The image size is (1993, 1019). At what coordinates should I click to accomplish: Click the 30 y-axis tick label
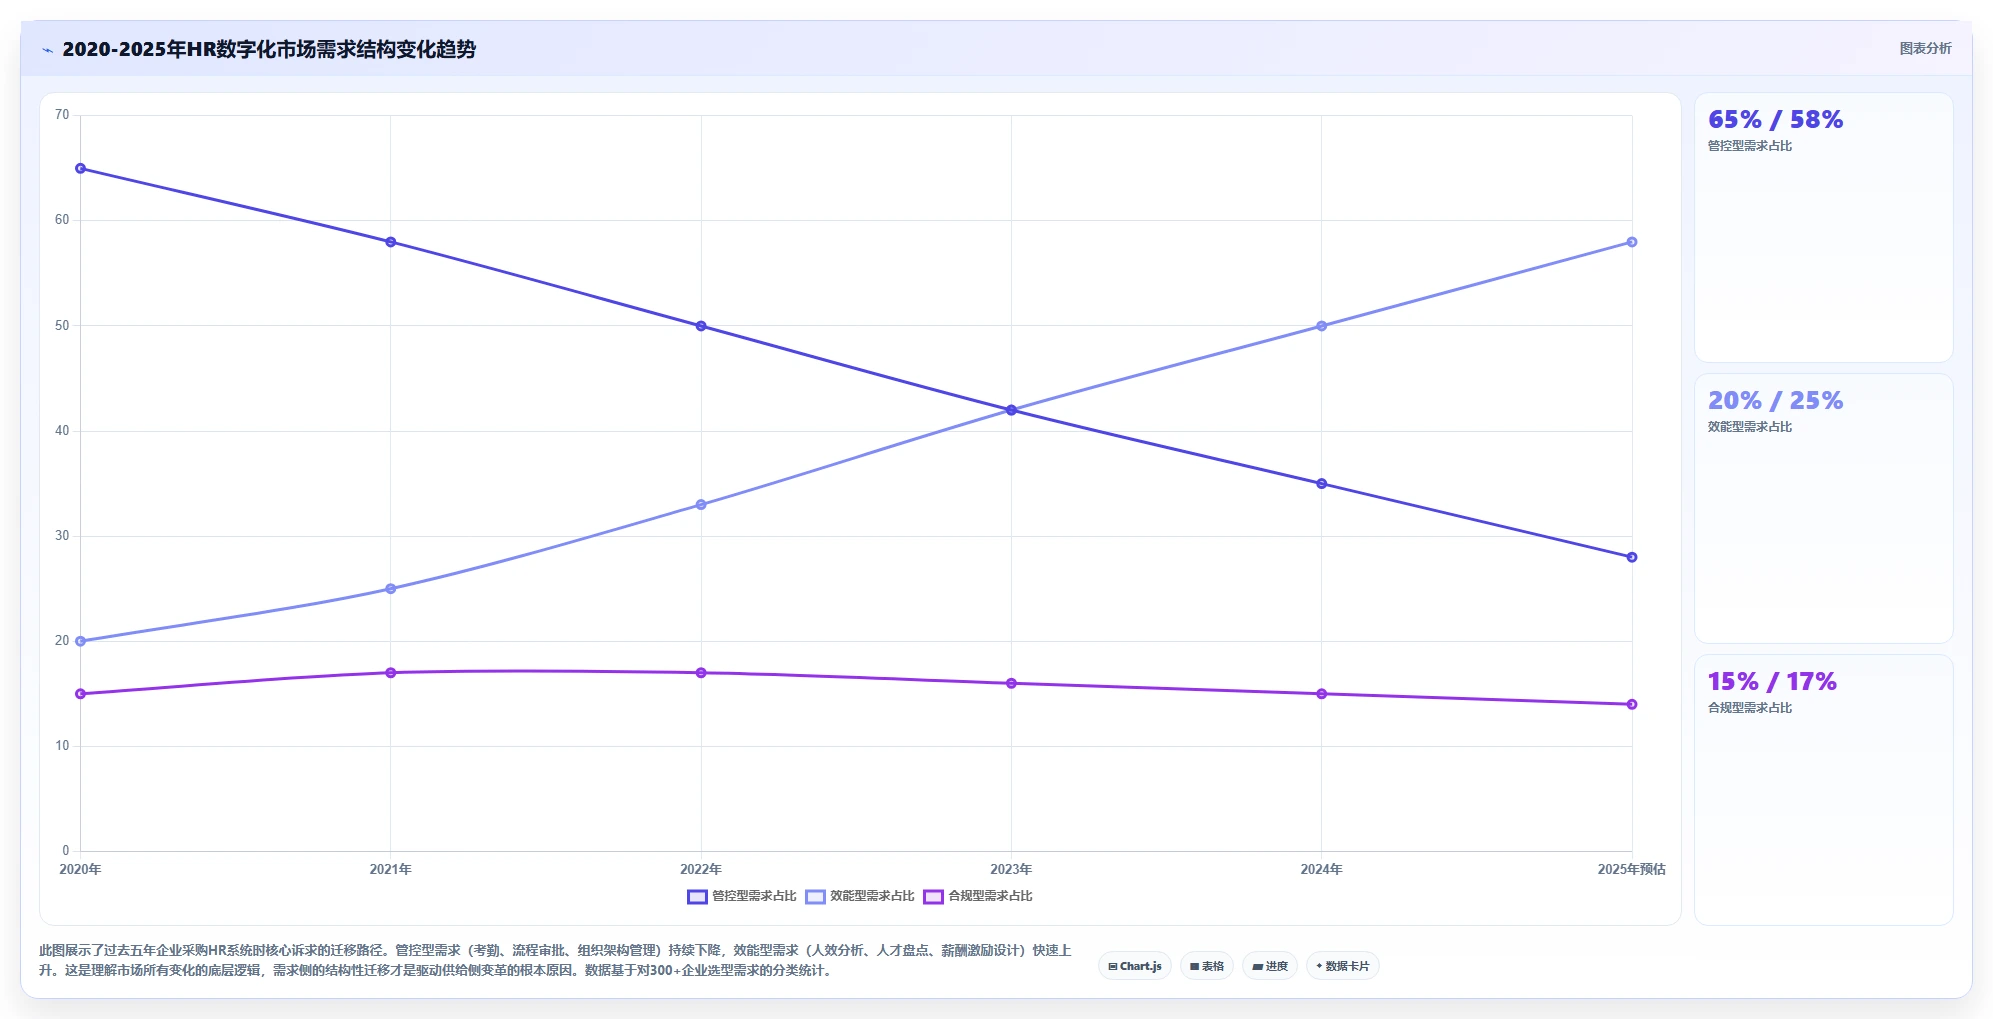pos(62,536)
